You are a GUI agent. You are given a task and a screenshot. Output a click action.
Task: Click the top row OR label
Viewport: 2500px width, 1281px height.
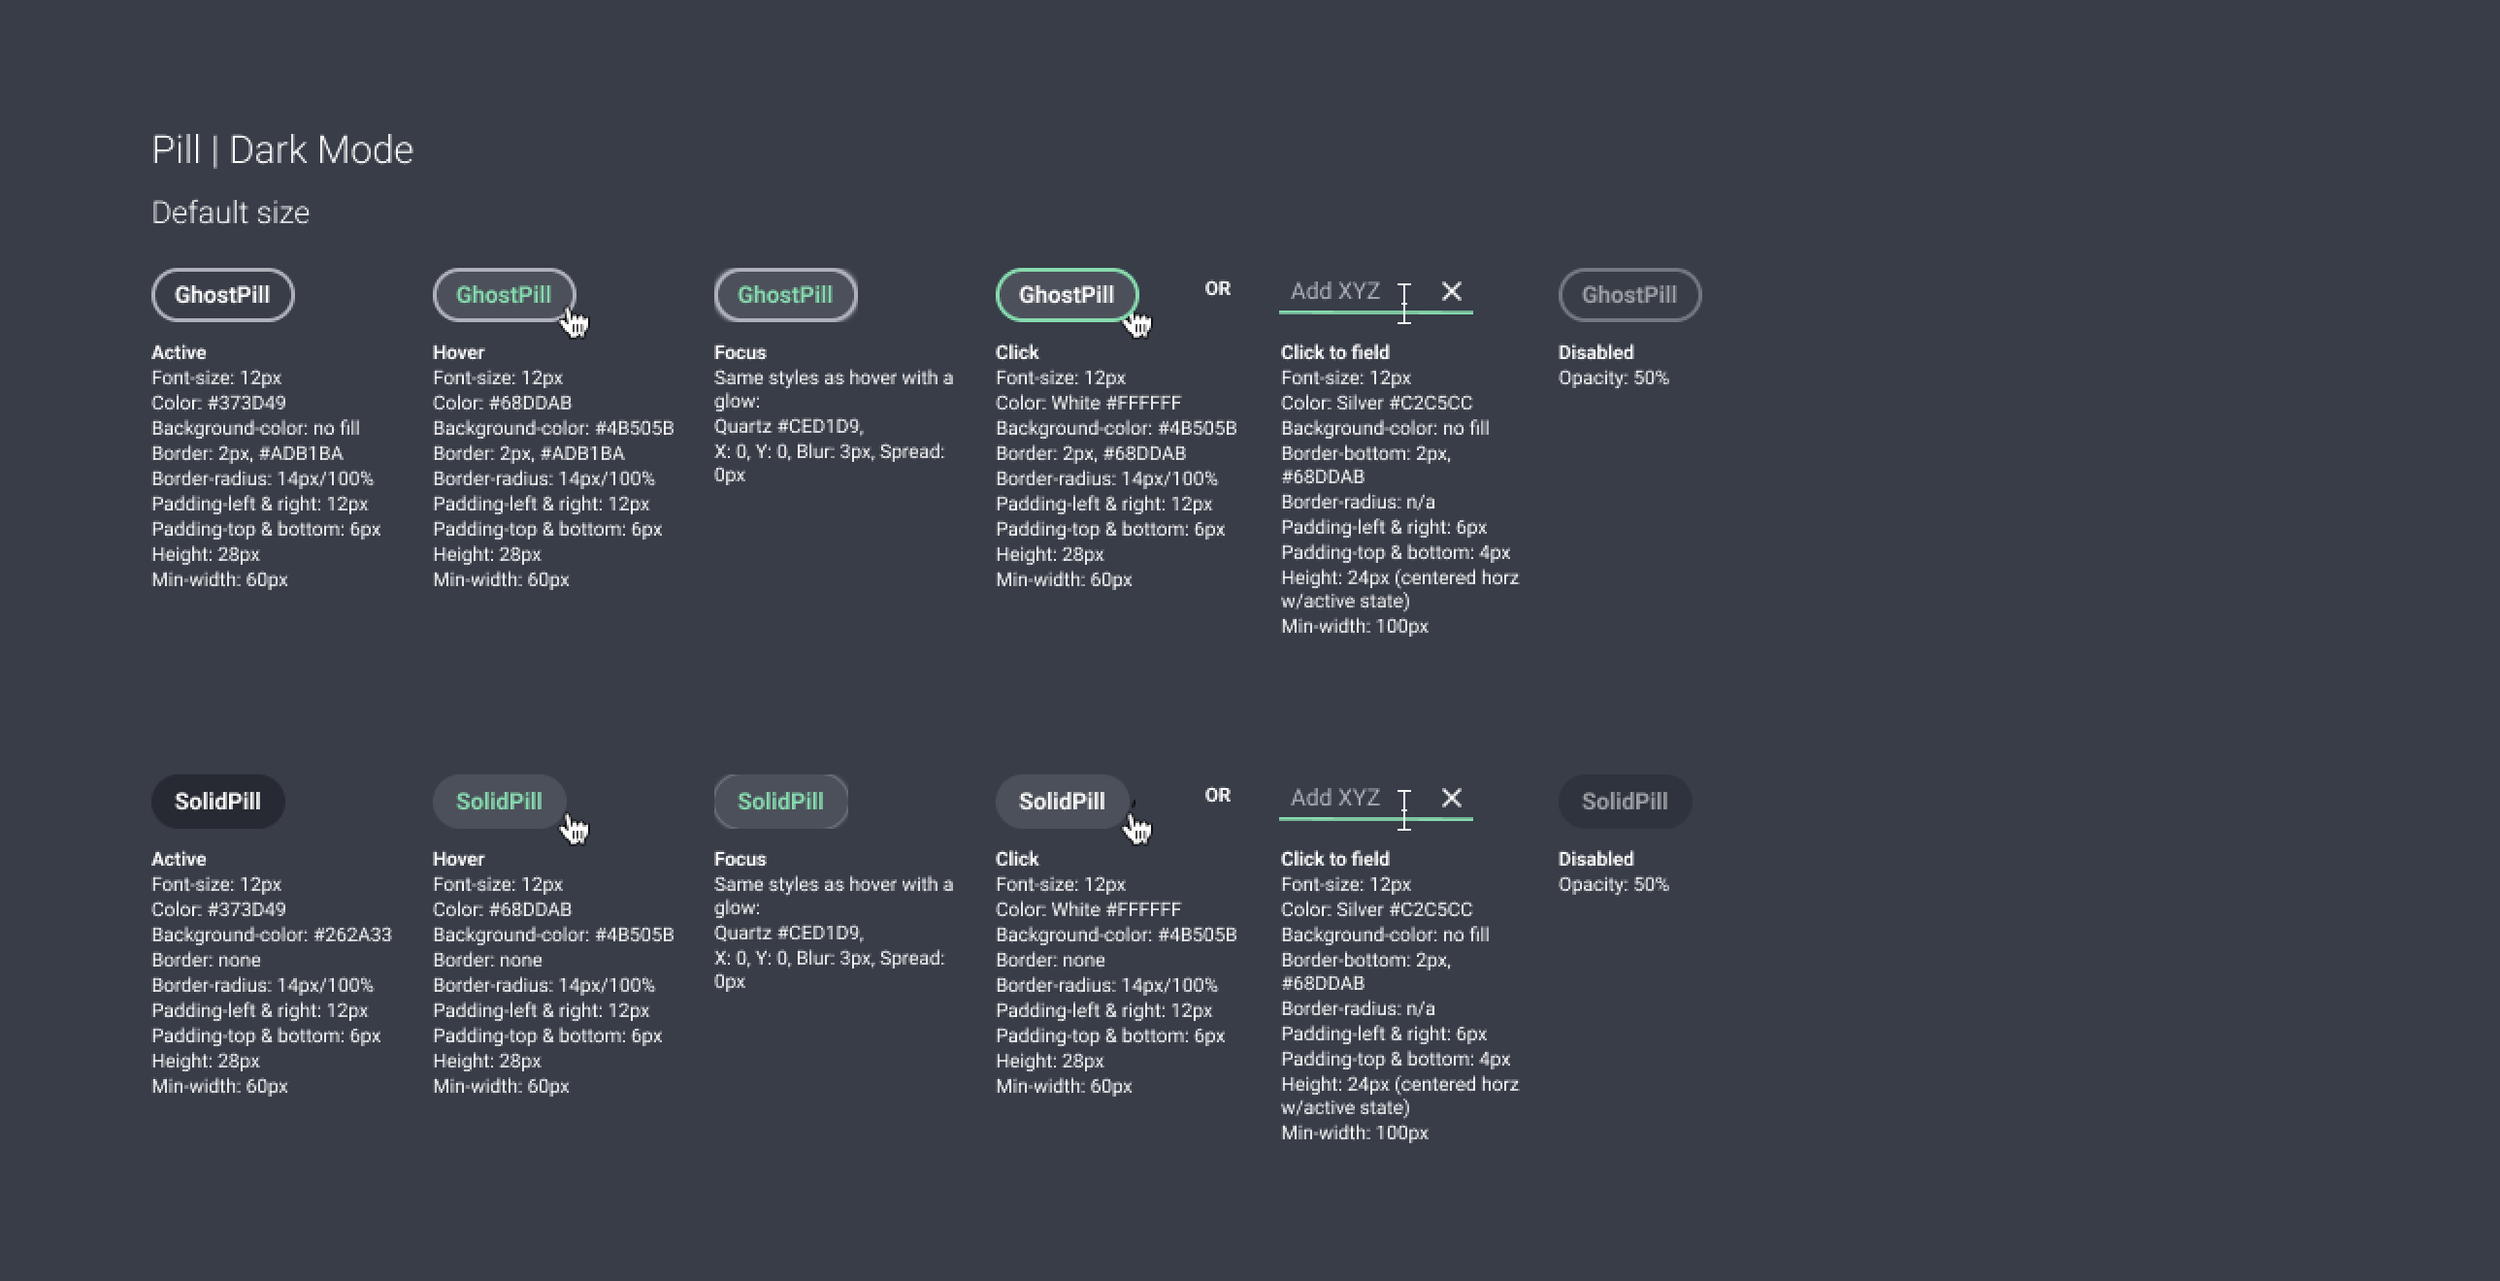coord(1217,289)
